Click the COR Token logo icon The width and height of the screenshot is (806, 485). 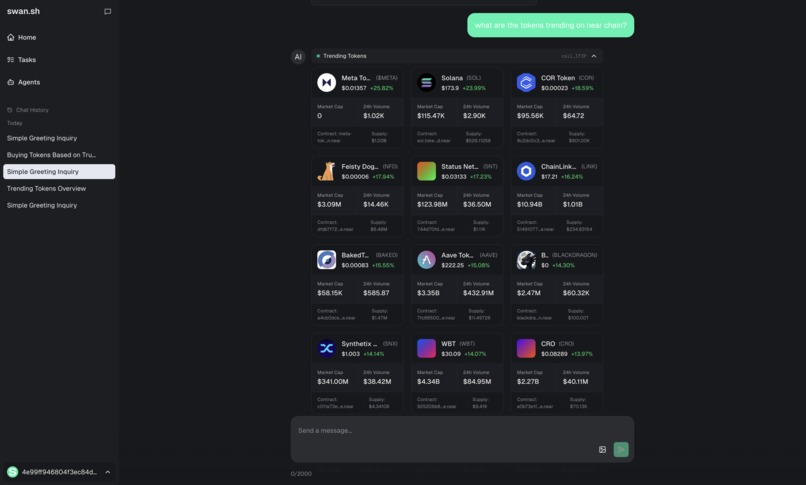(526, 82)
